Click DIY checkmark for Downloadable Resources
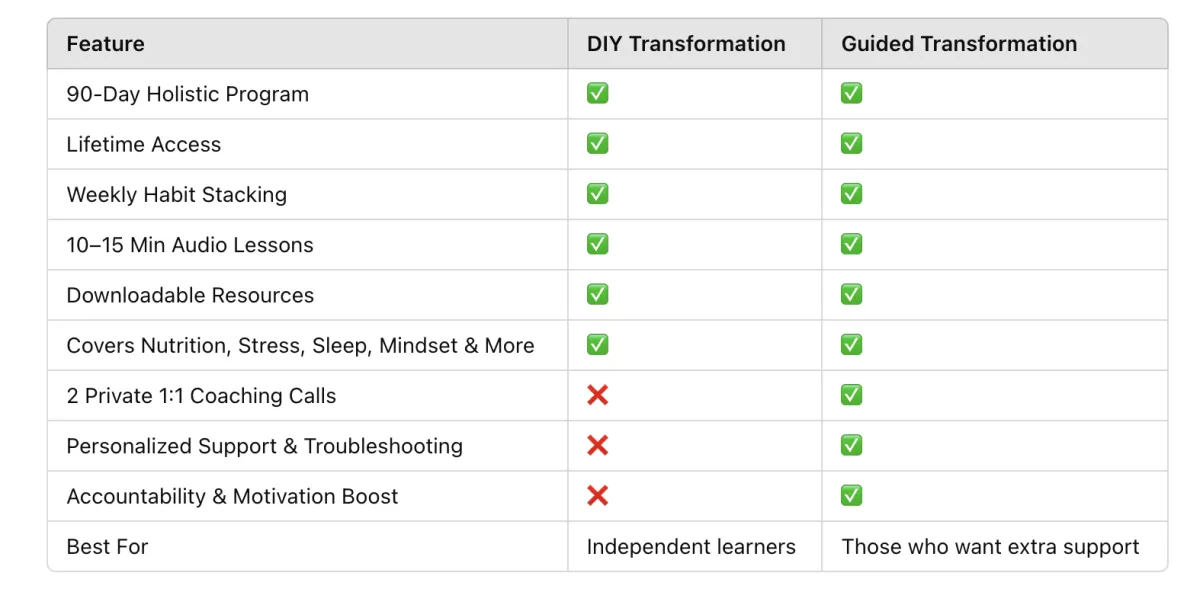This screenshot has height=608, width=1200. tap(597, 294)
